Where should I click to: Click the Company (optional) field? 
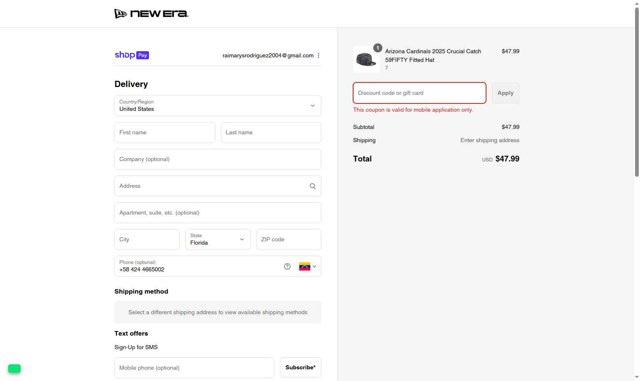coord(218,159)
